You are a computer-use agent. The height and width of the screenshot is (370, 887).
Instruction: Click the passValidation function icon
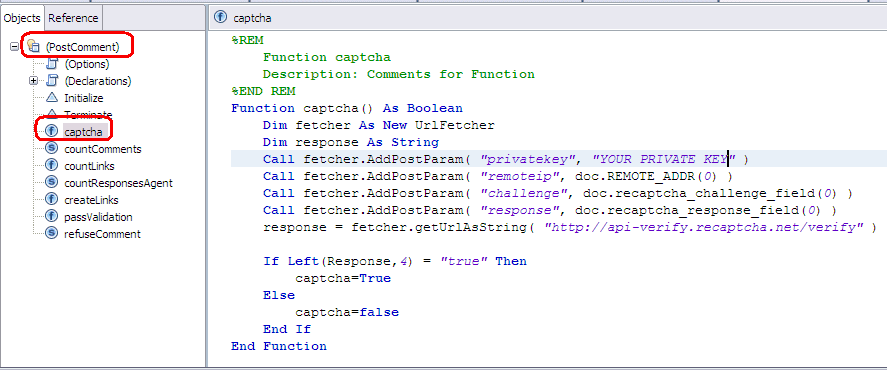pyautogui.click(x=52, y=216)
